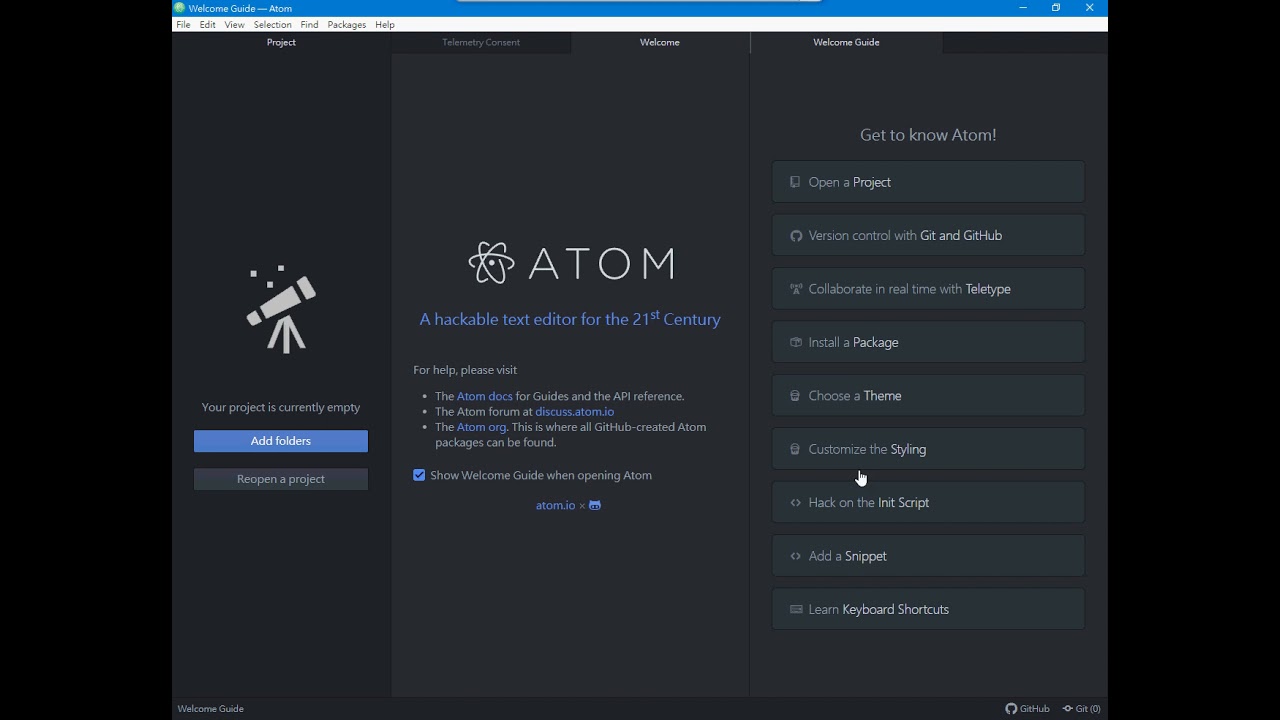Screen dimensions: 1280x720
Task: Click the Add folders button
Action: (x=281, y=441)
